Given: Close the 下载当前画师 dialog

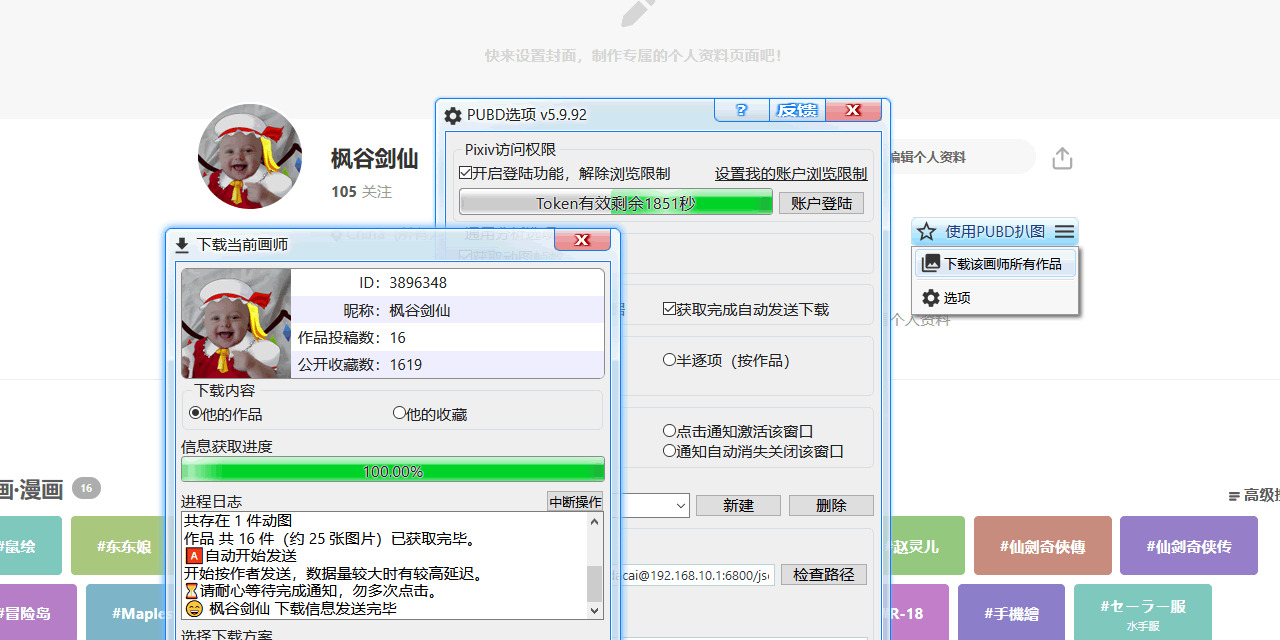Looking at the screenshot, I should tap(583, 240).
